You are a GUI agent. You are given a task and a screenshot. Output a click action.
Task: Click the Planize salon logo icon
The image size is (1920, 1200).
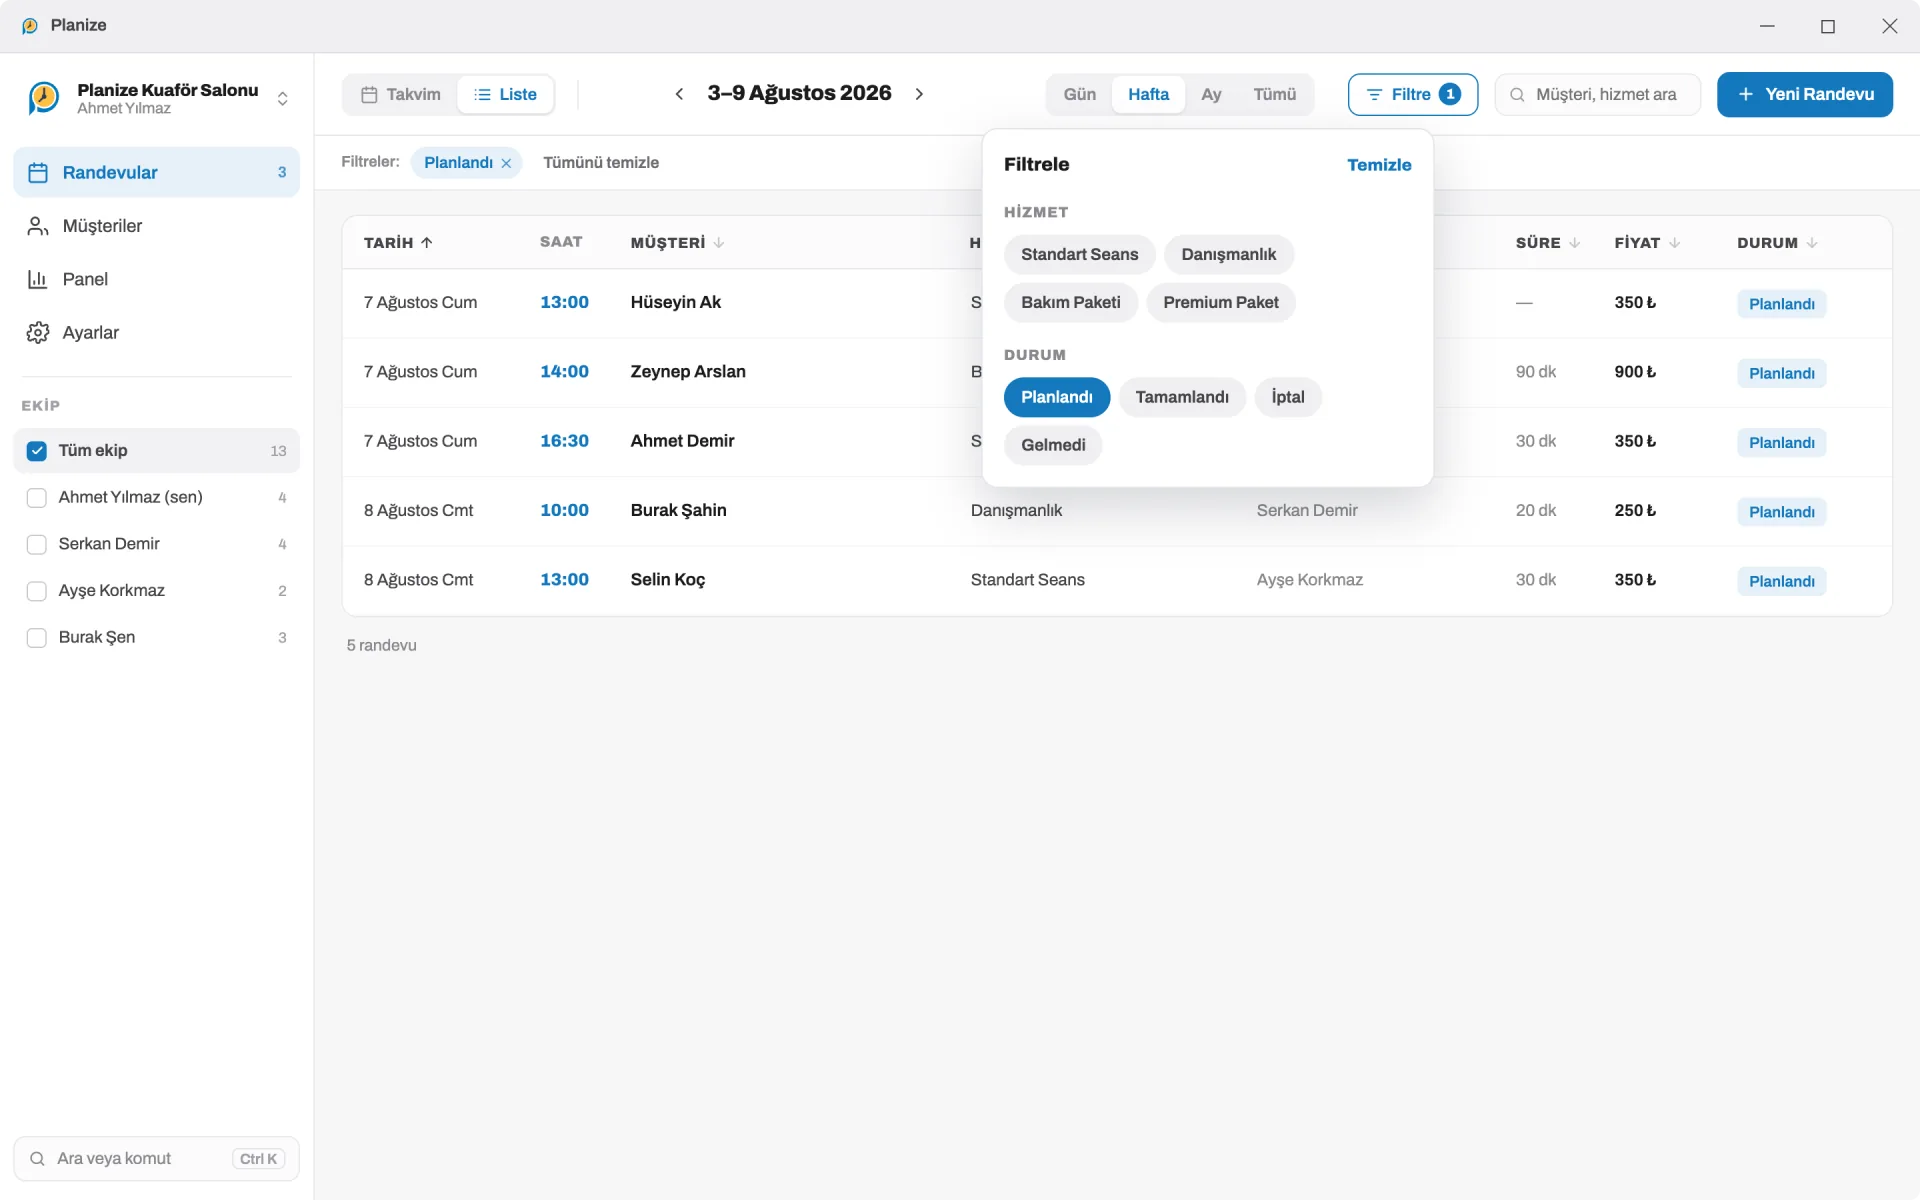[44, 98]
